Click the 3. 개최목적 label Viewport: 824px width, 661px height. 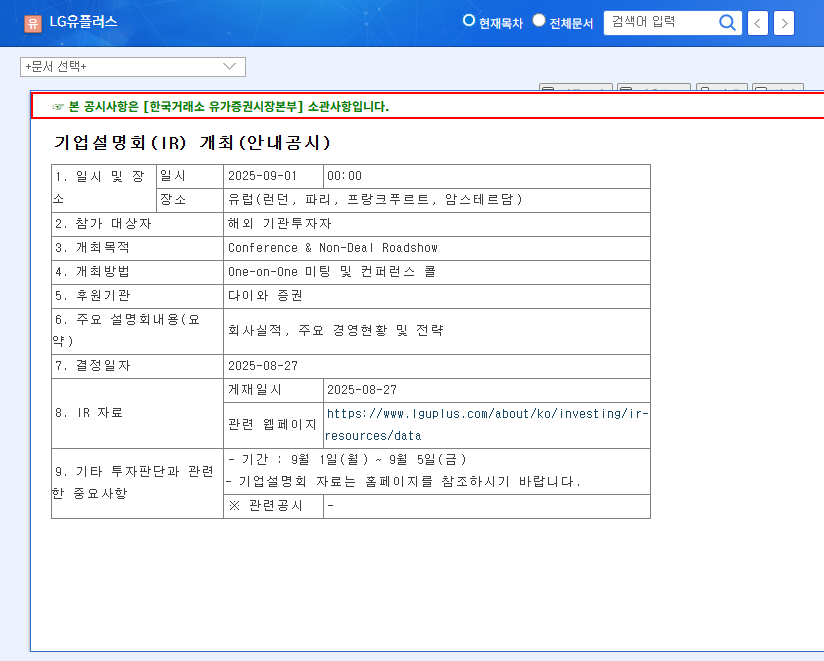[x=138, y=248]
